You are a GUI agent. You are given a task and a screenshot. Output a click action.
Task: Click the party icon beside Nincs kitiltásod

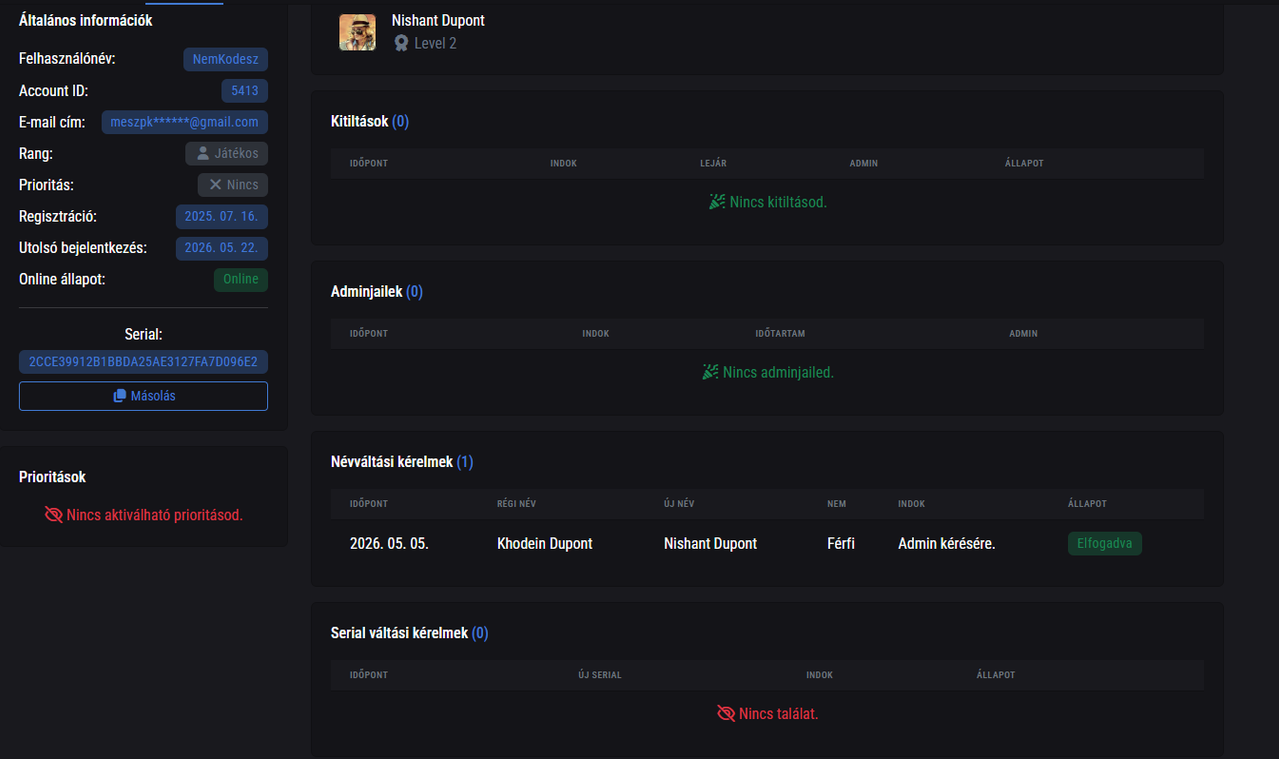click(x=717, y=202)
